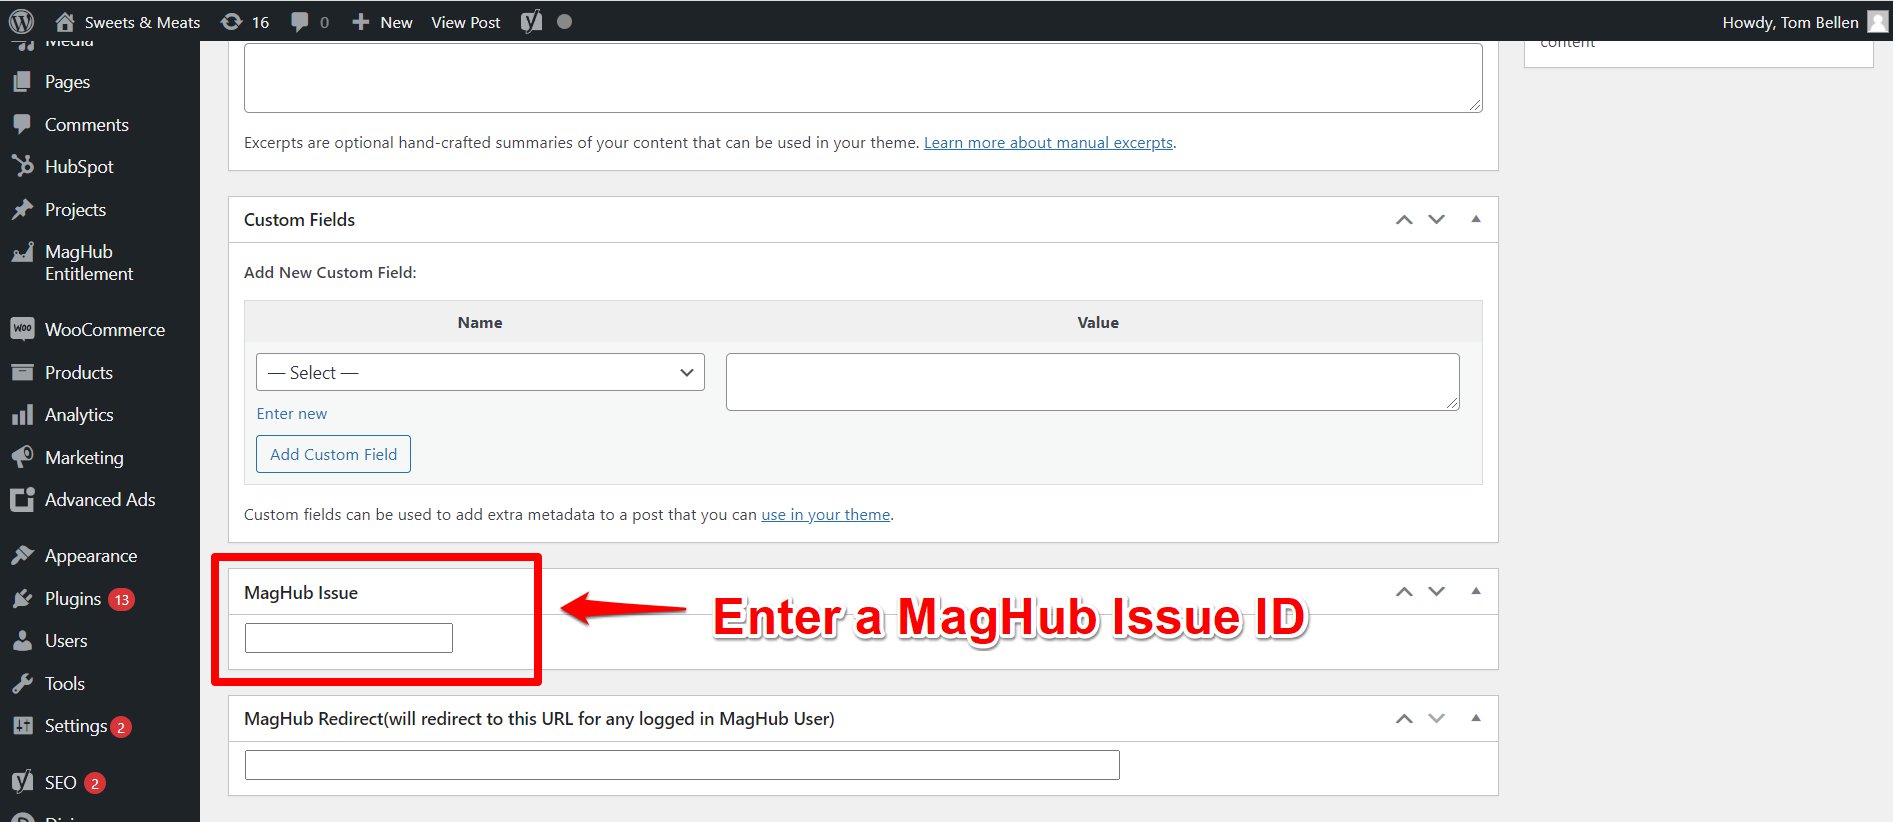Viewport: 1893px width, 822px height.
Task: Click the Users person icon
Action: pyautogui.click(x=22, y=640)
